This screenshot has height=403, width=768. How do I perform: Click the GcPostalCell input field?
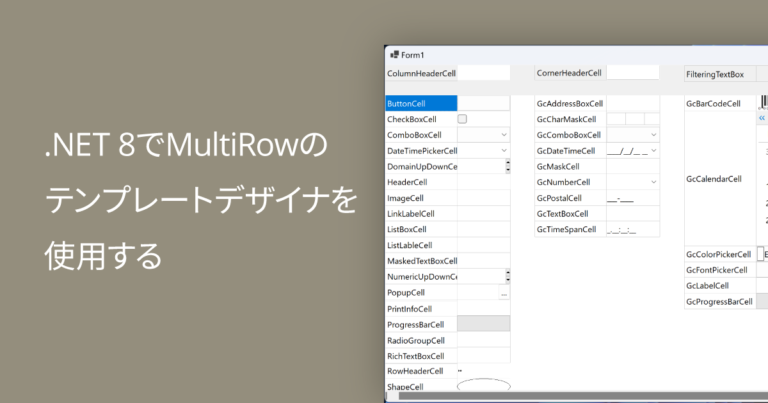[633, 198]
